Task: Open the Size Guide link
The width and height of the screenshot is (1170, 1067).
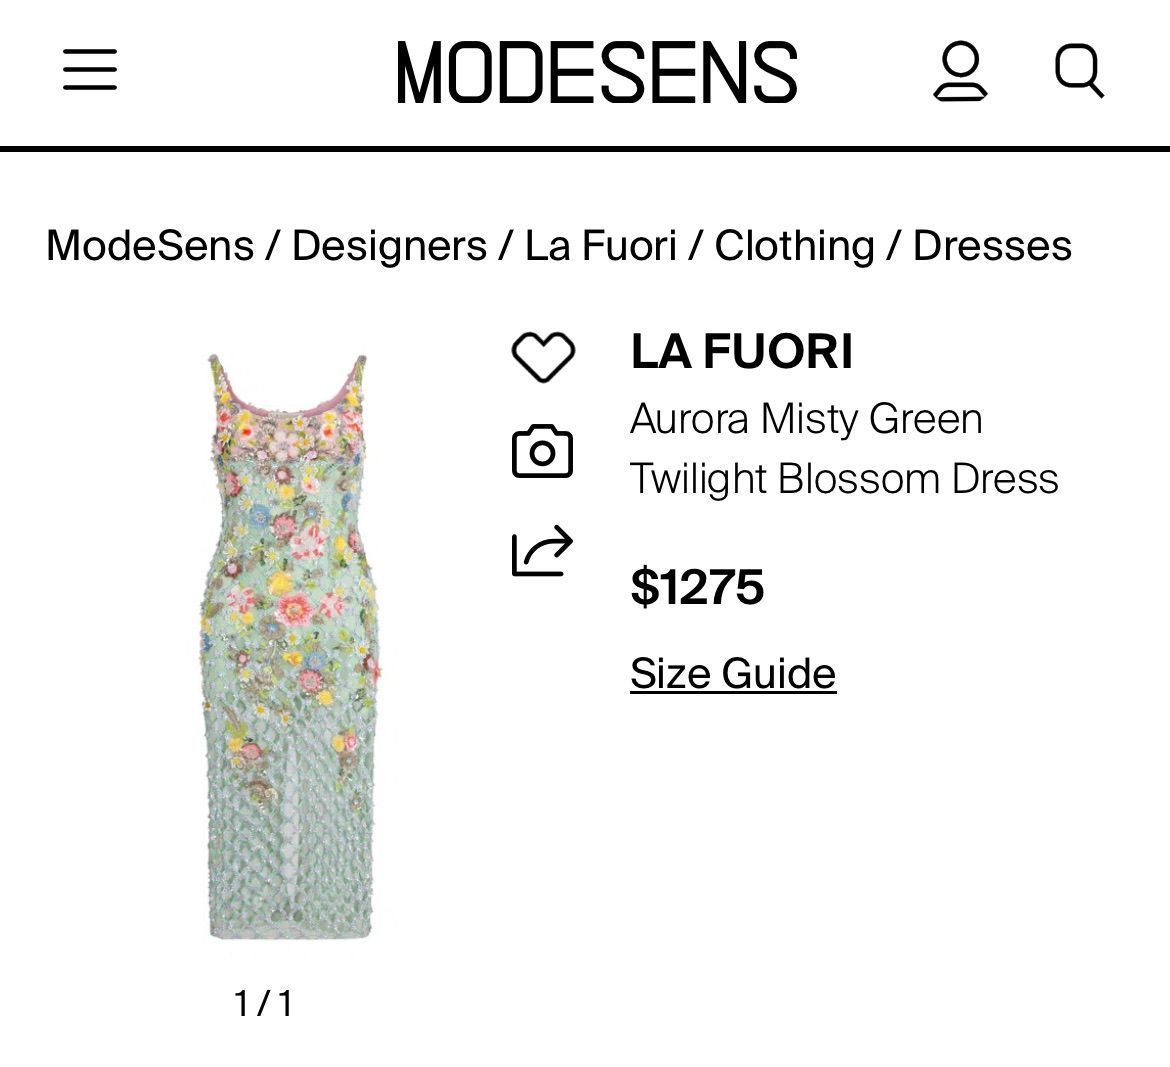Action: (x=733, y=673)
